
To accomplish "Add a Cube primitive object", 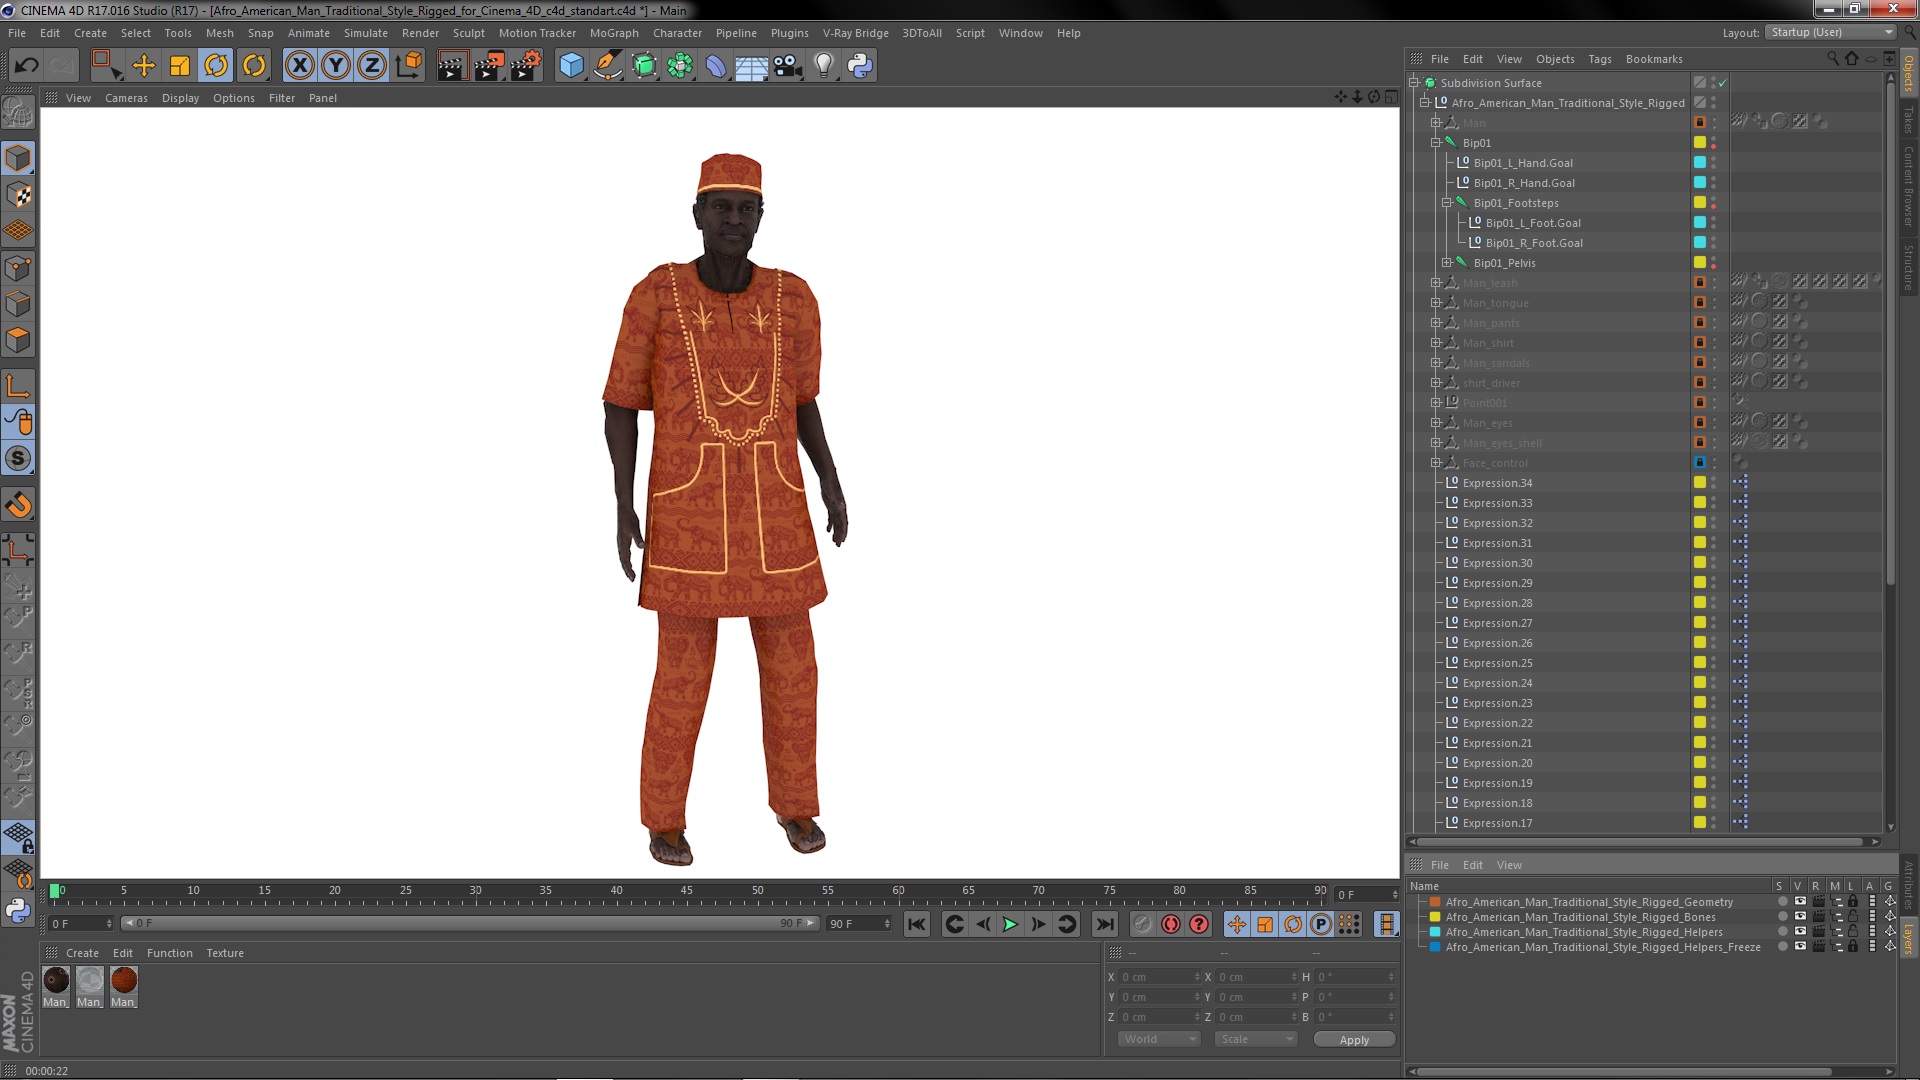I will tap(571, 66).
